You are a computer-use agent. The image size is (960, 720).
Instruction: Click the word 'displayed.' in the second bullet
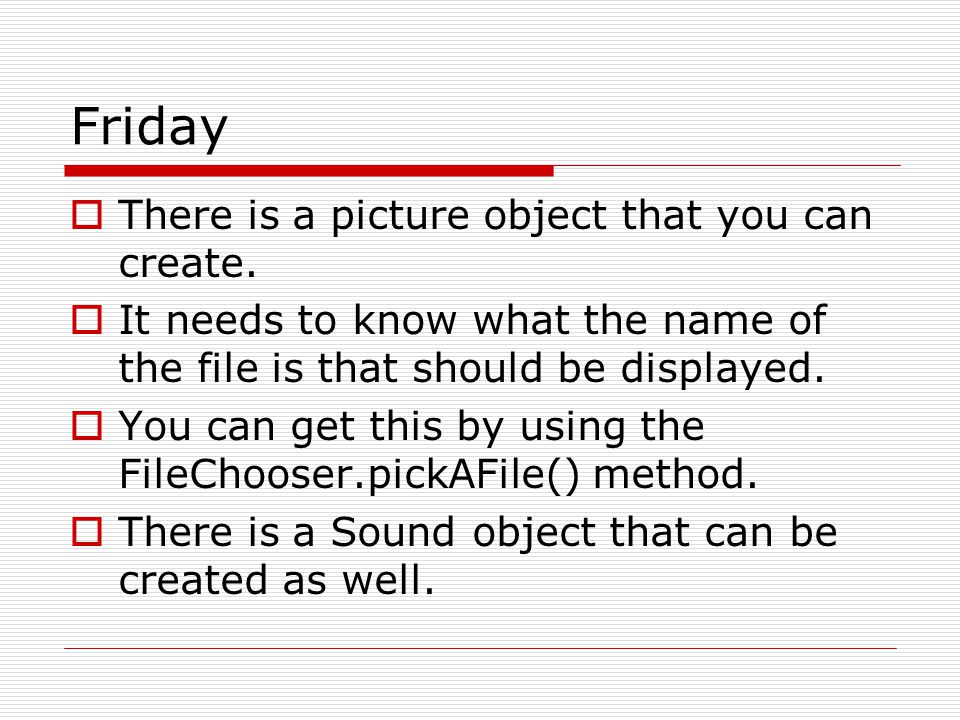722,370
